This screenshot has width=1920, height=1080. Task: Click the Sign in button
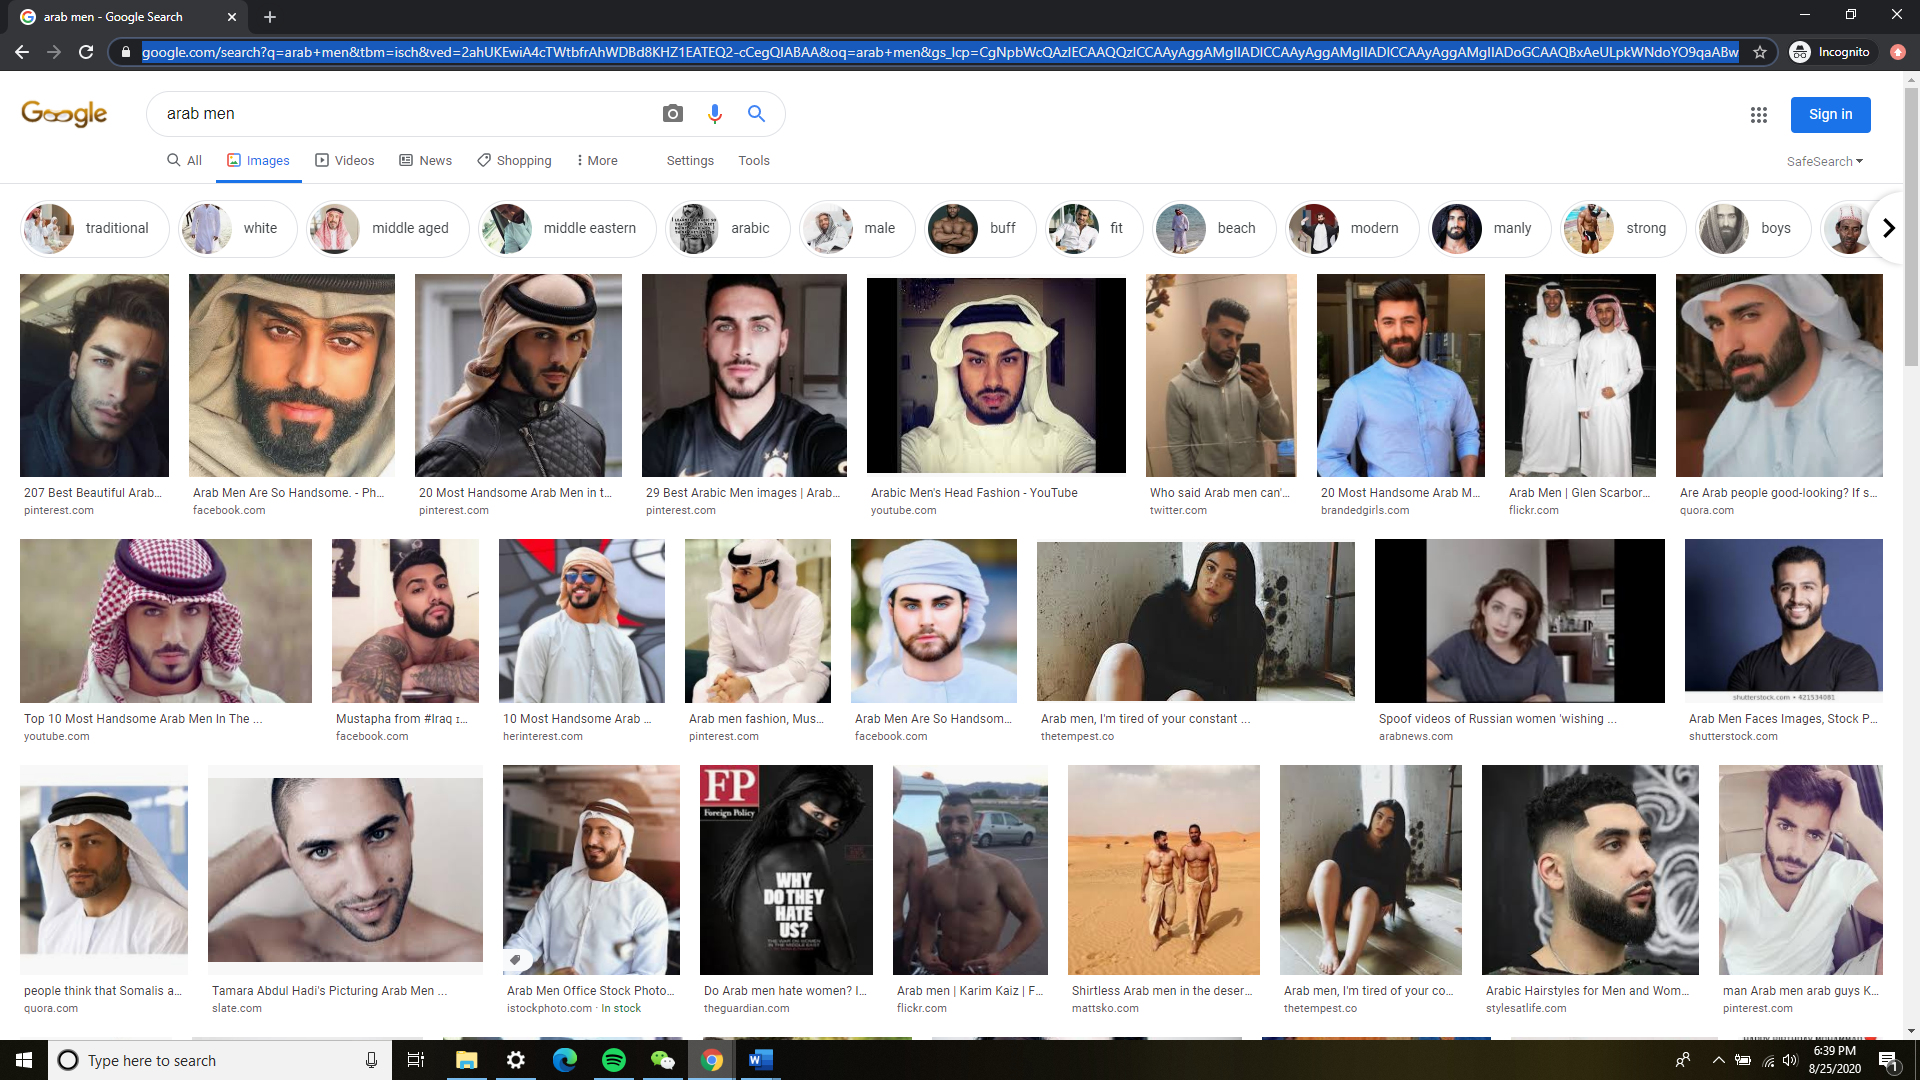pyautogui.click(x=1830, y=115)
